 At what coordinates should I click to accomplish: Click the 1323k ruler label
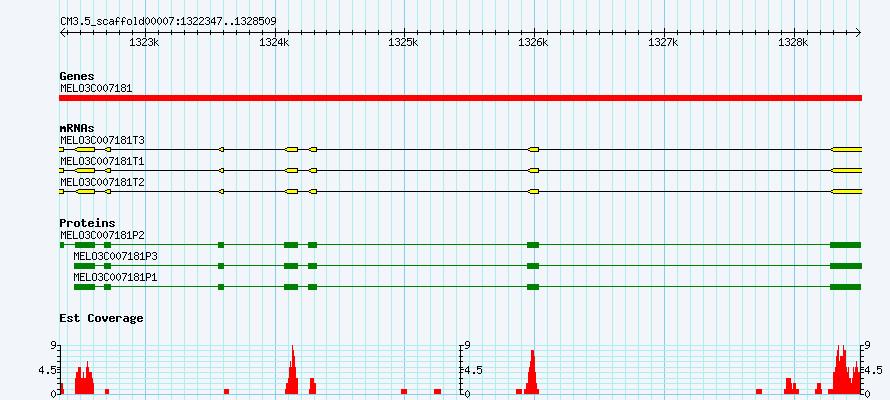point(145,42)
